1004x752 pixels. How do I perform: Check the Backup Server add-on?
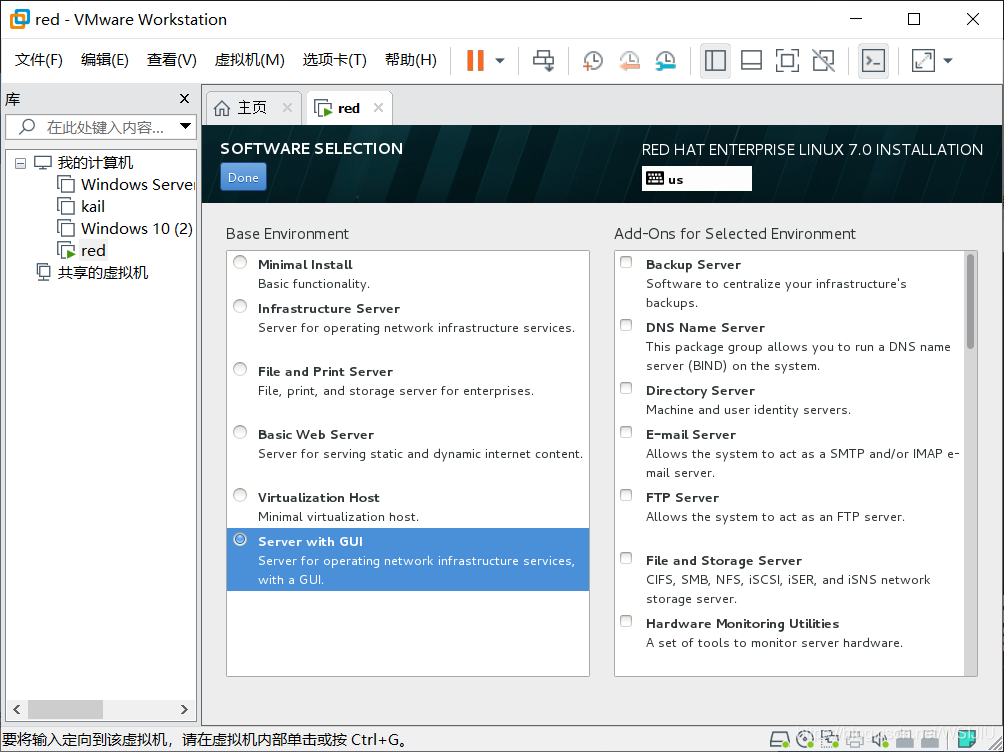tap(626, 262)
